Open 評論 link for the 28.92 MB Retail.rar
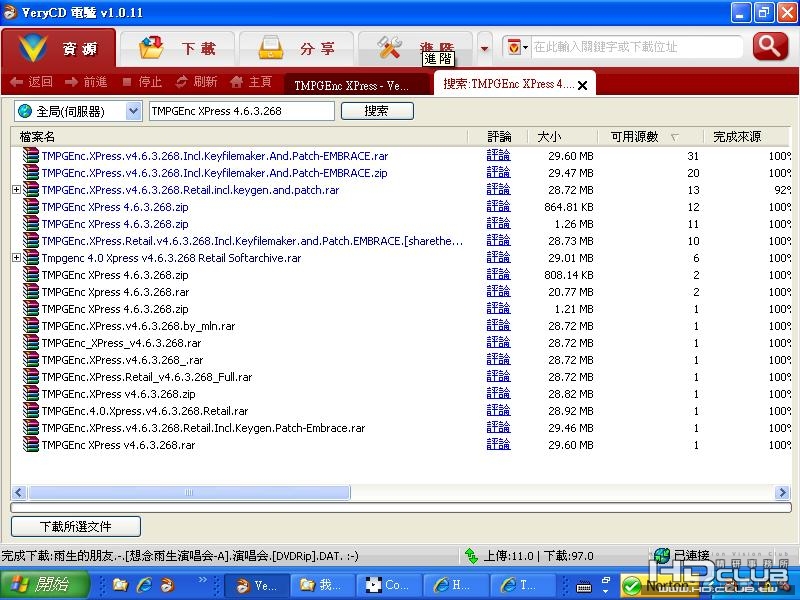This screenshot has height=600, width=800. [x=498, y=411]
